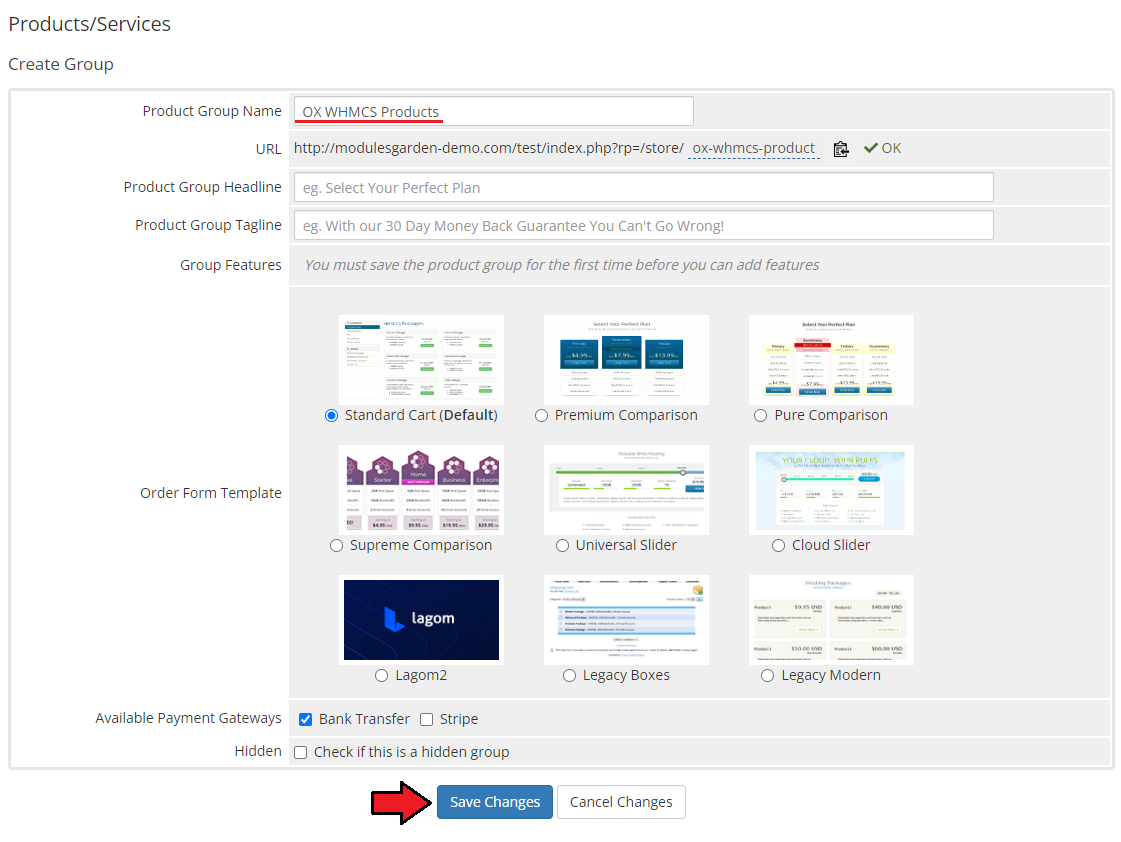The image size is (1121, 842).
Task: Click into the Product Group Tagline field
Action: point(643,225)
